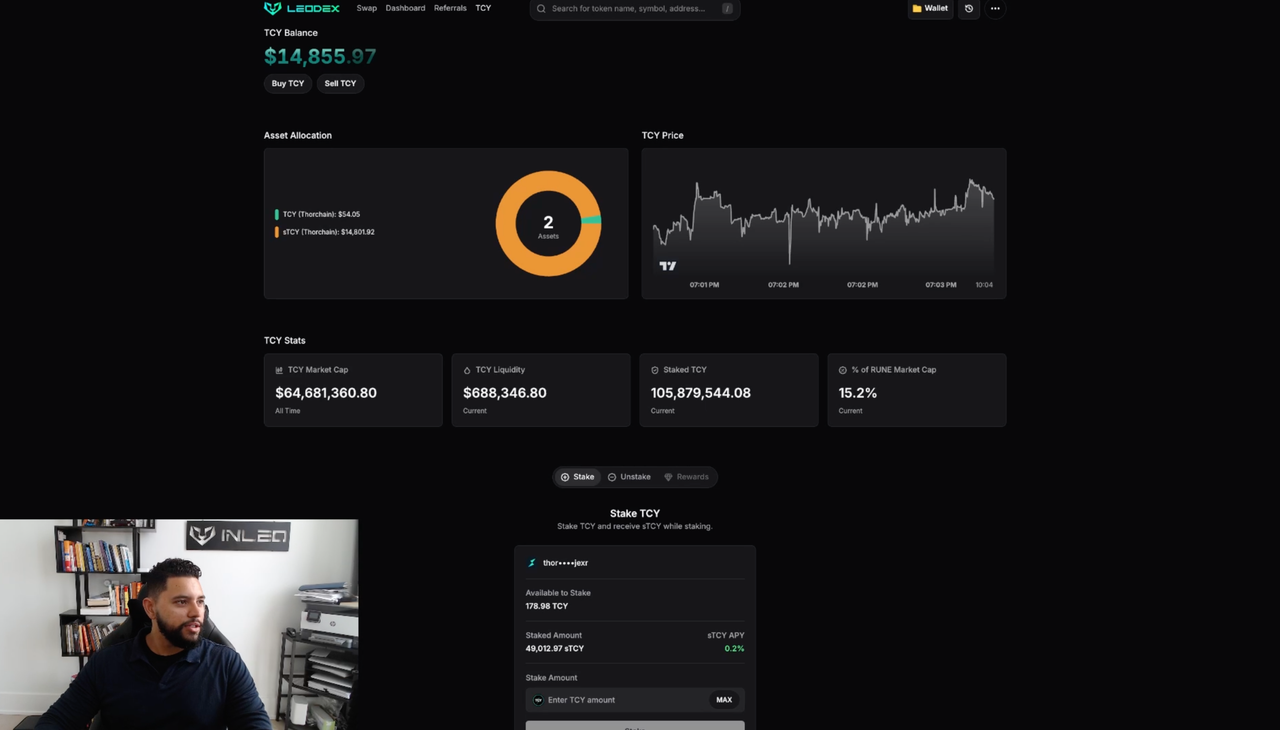Click the orange sTCY legend color bar
The image size is (1280, 730).
pos(277,232)
